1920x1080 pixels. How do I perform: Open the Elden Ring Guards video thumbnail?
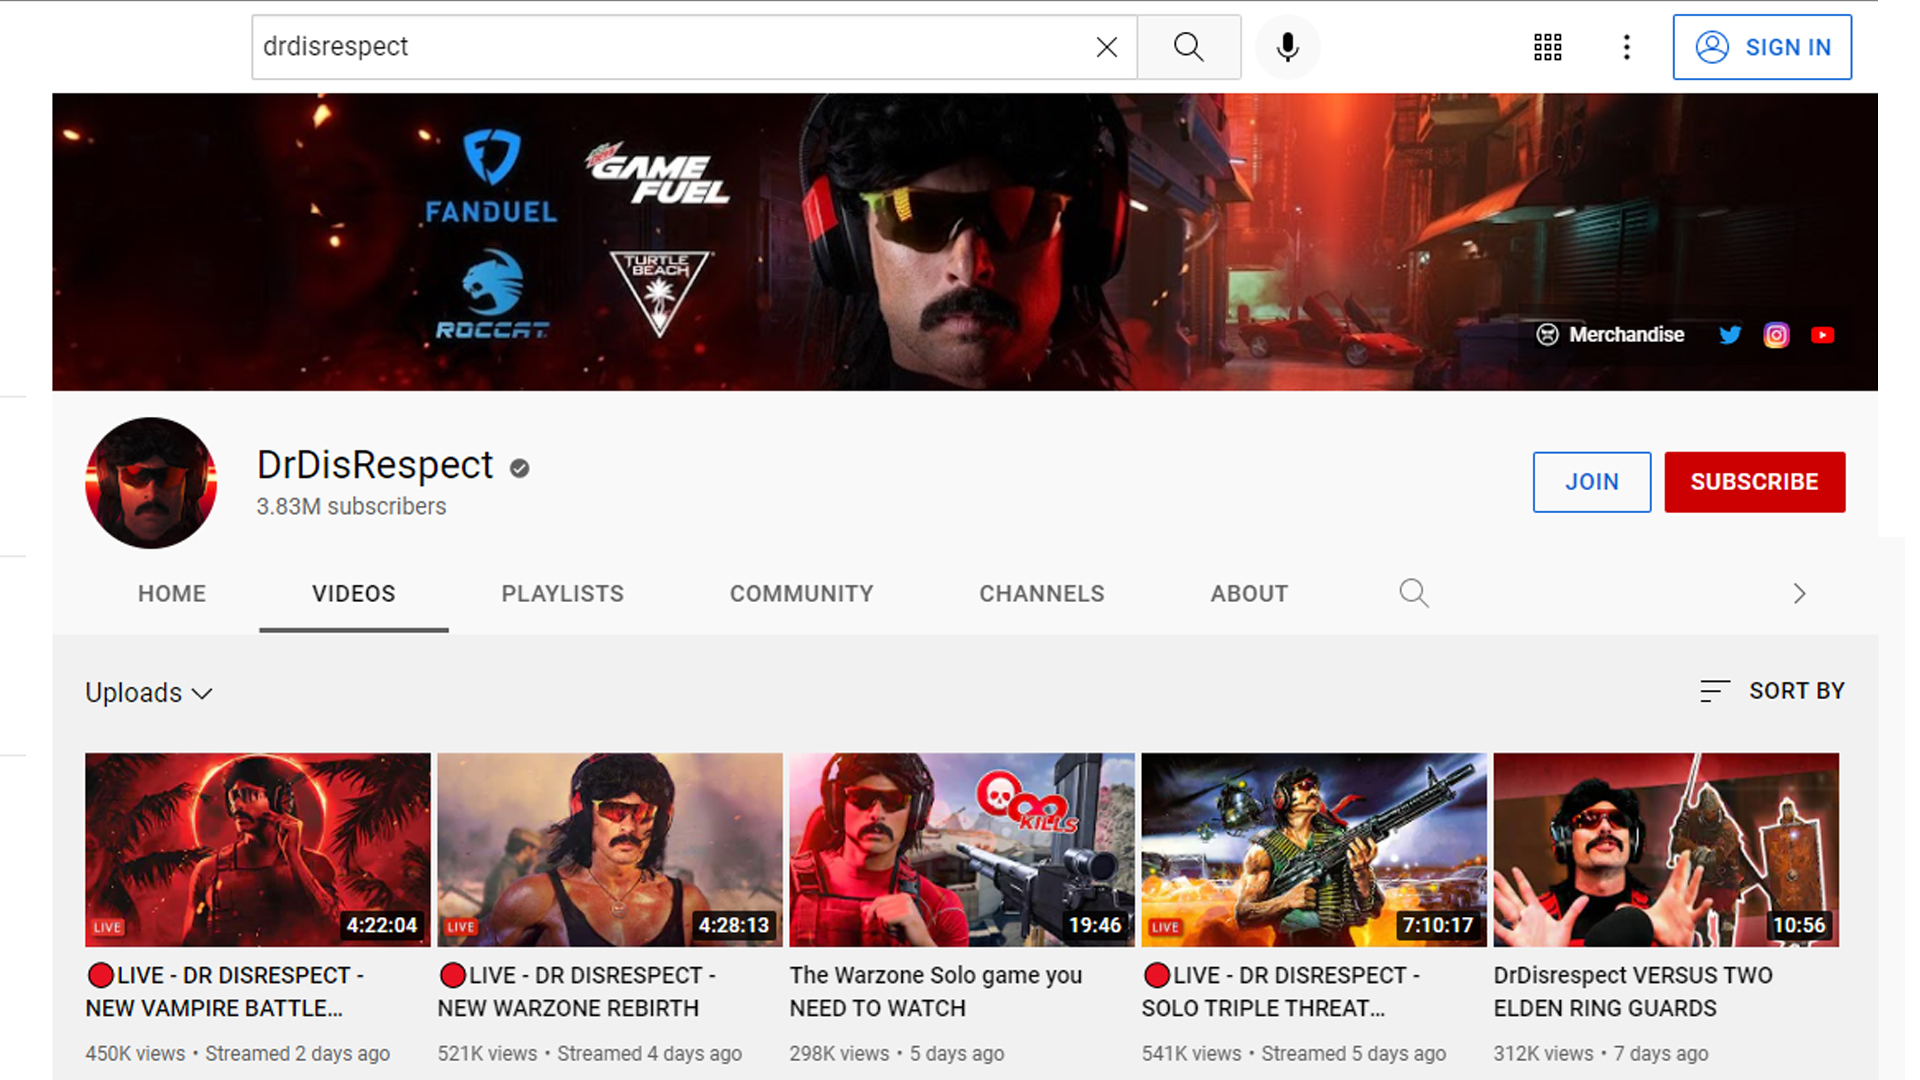coord(1666,850)
